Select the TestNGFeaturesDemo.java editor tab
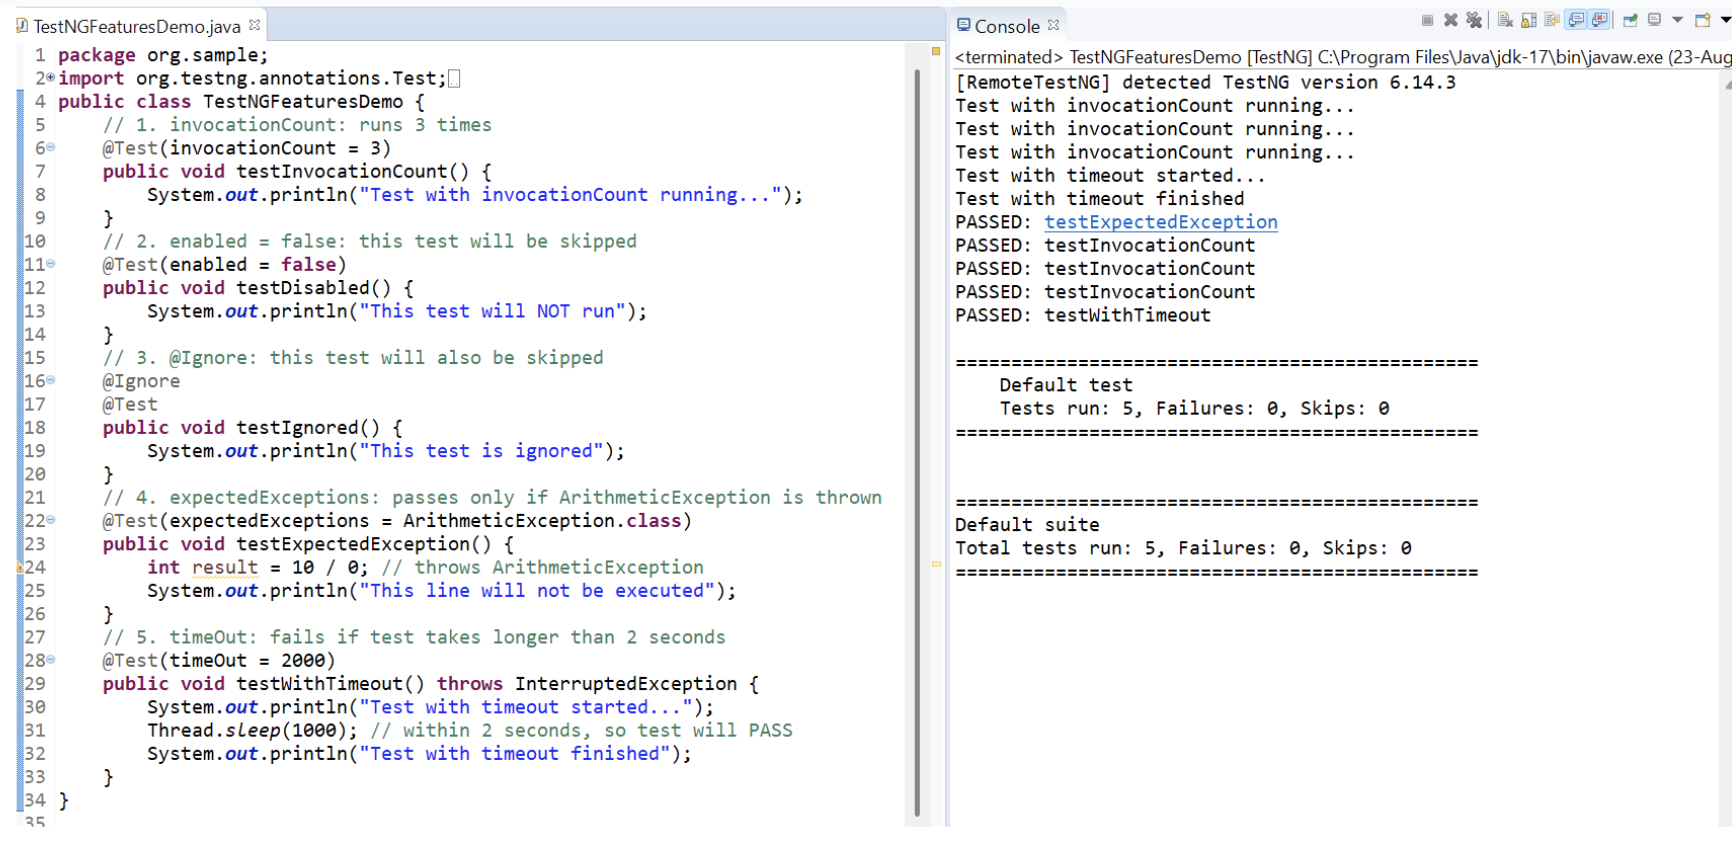 click(136, 26)
